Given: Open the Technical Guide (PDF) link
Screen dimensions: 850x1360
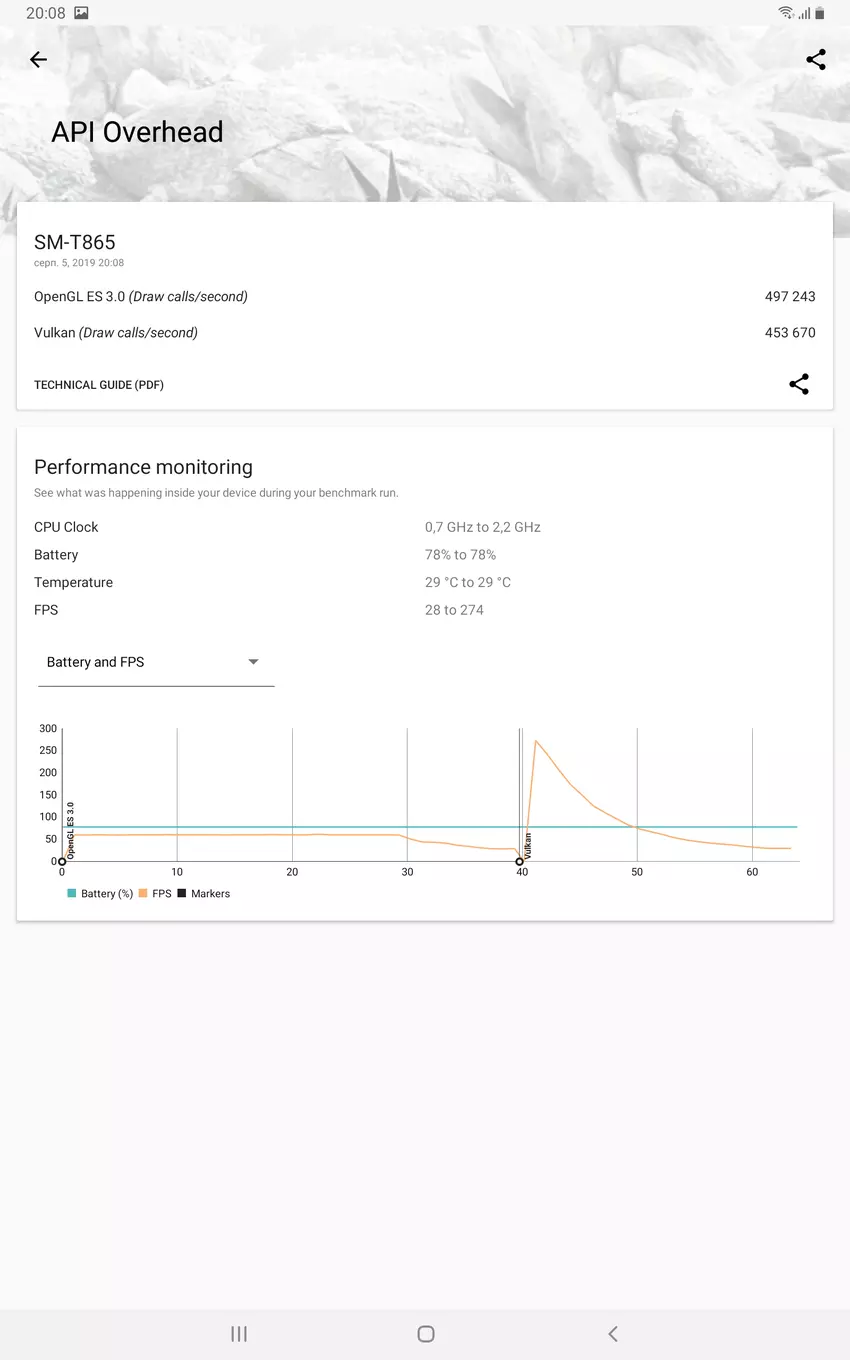Looking at the screenshot, I should pos(99,385).
